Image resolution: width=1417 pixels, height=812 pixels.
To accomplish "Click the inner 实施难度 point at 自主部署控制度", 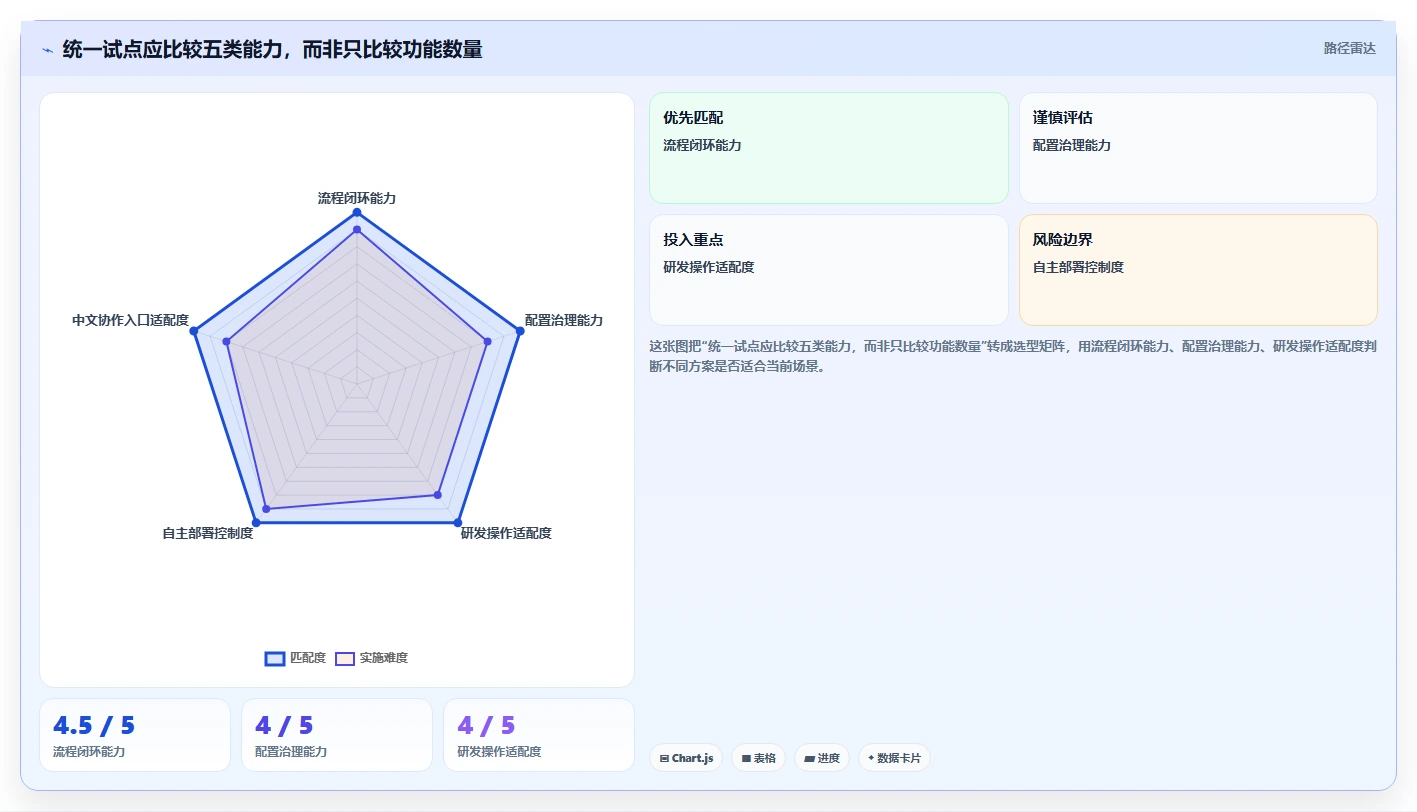I will pos(266,509).
